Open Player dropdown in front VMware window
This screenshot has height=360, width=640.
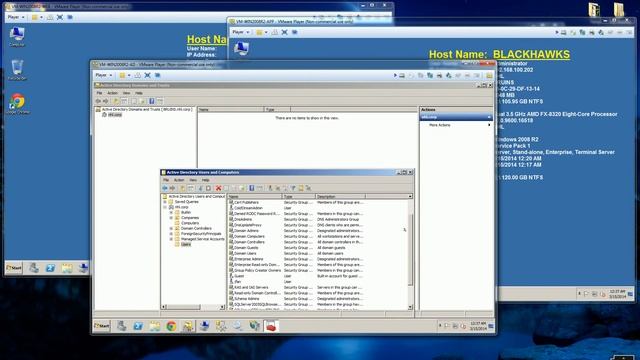pos(104,75)
